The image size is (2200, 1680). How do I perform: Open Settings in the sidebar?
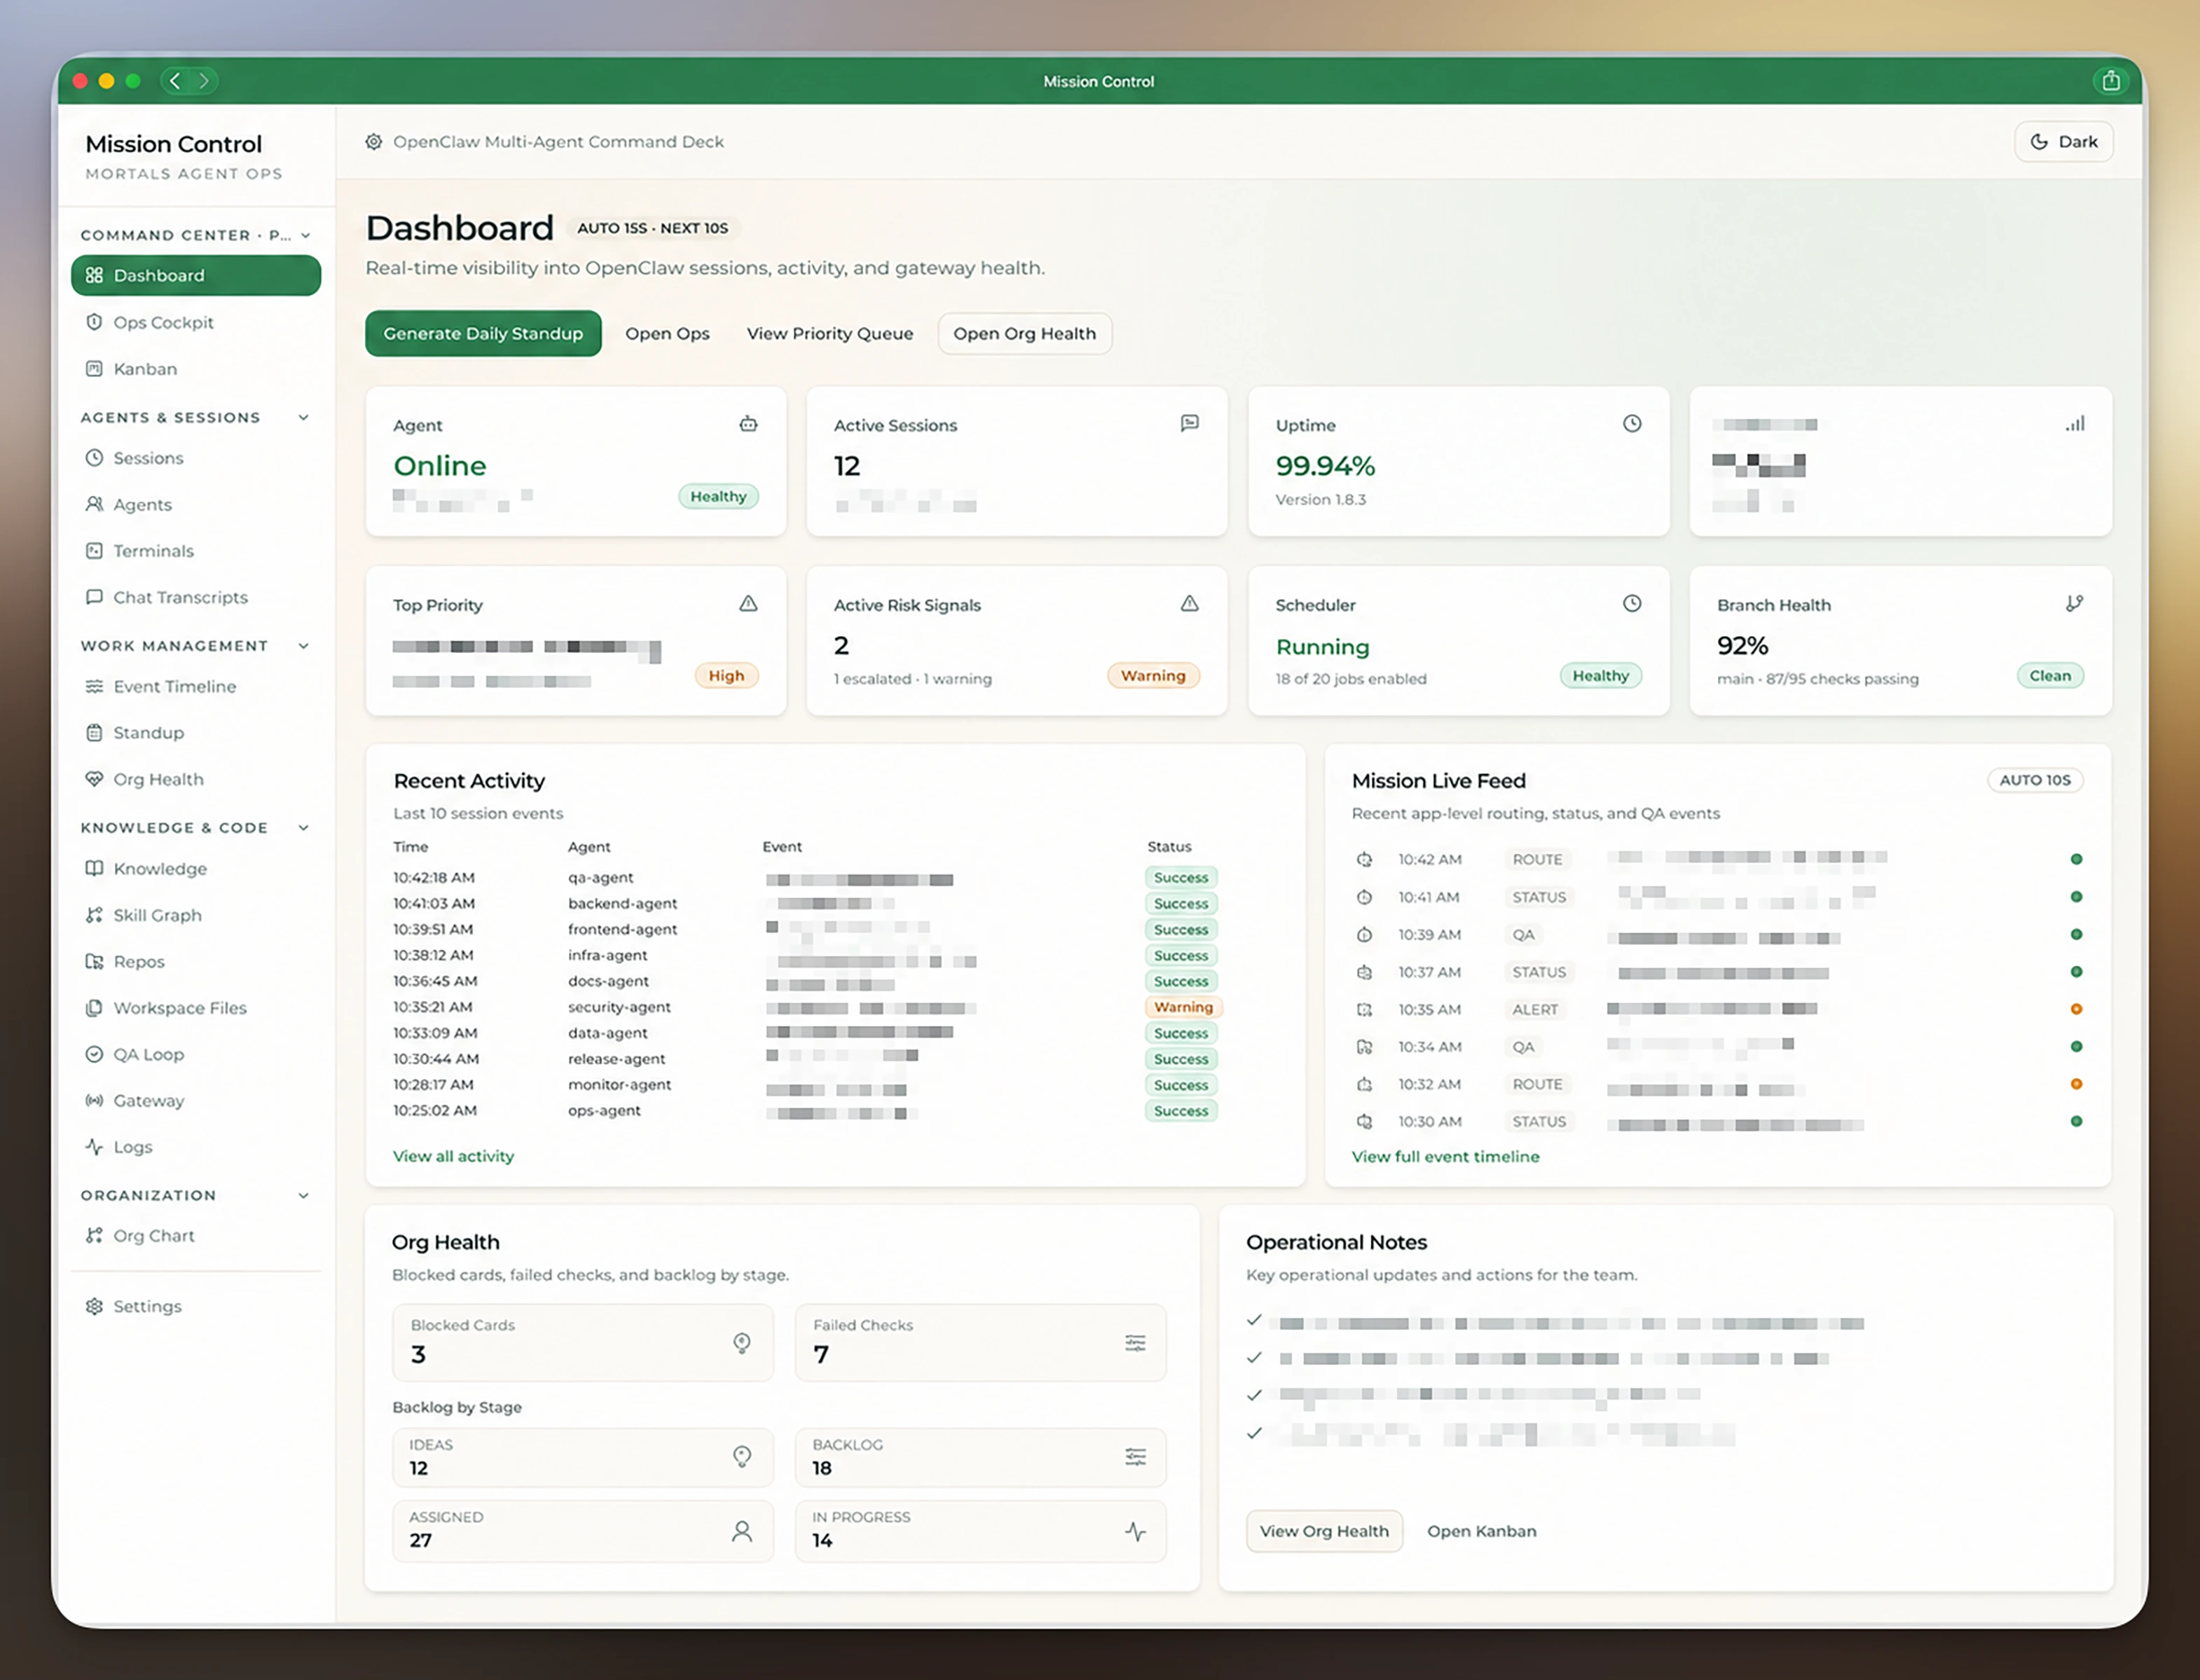coord(196,1306)
